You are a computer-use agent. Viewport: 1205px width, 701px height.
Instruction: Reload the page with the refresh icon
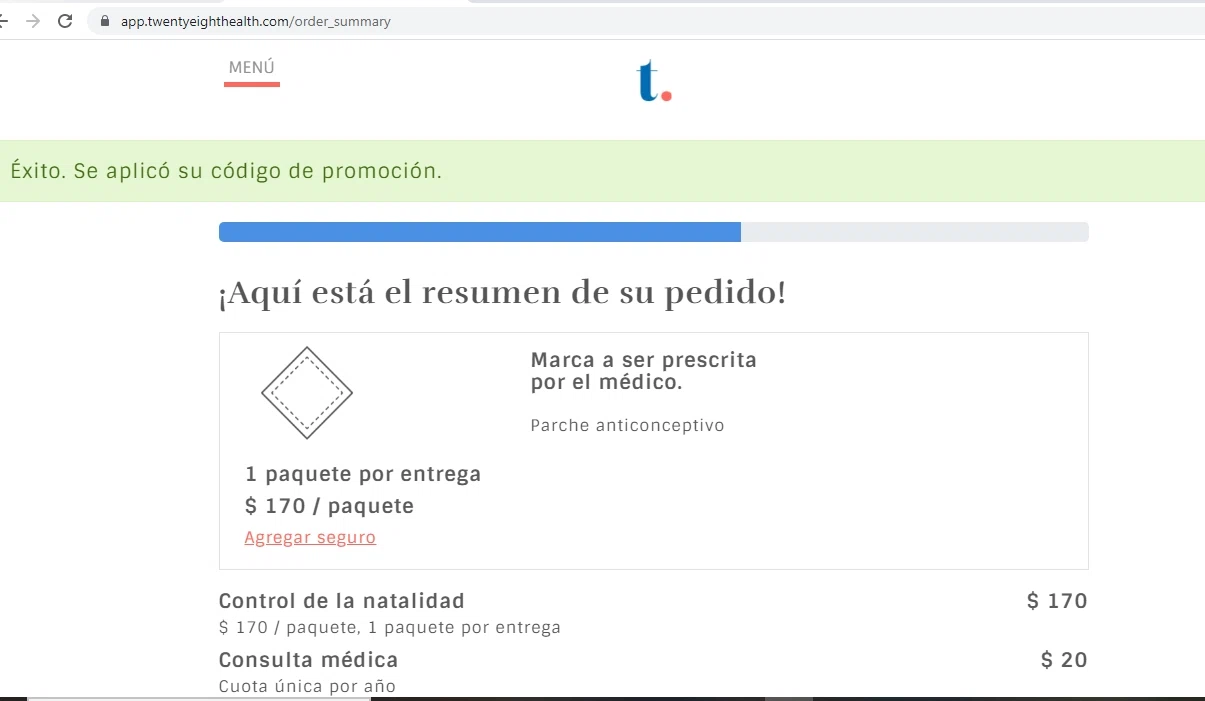(65, 21)
